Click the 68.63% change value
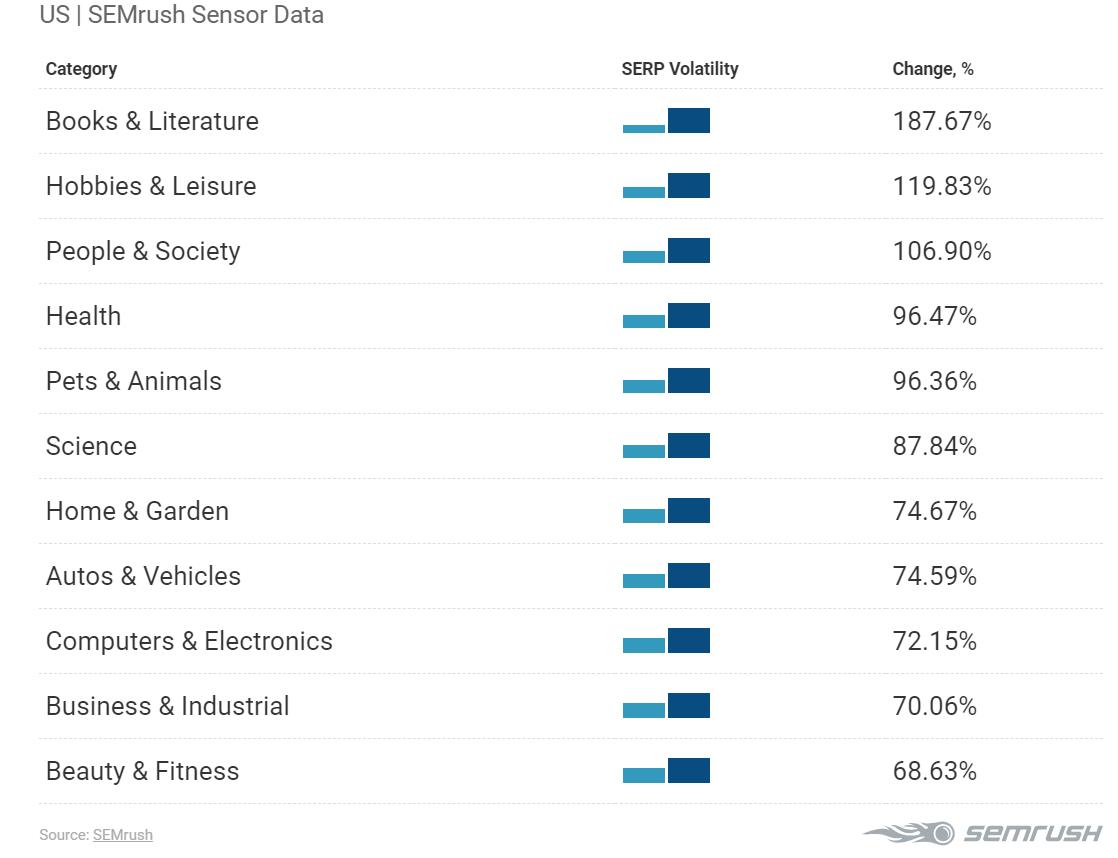1118x858 pixels. pyautogui.click(x=935, y=771)
